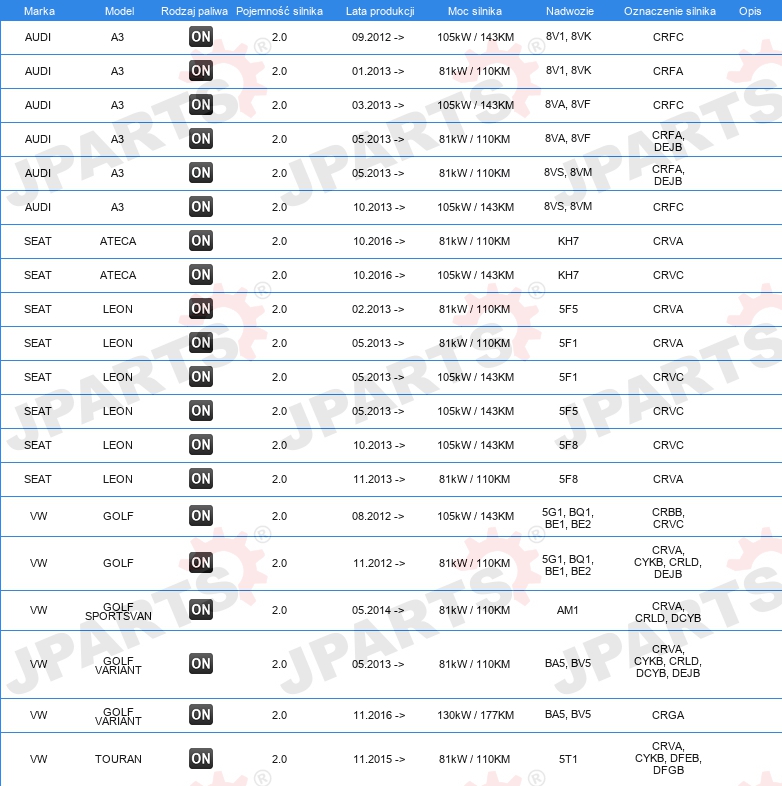This screenshot has height=786, width=782.
Task: Click the 11.2012 -> production date cell
Action: coord(379,563)
